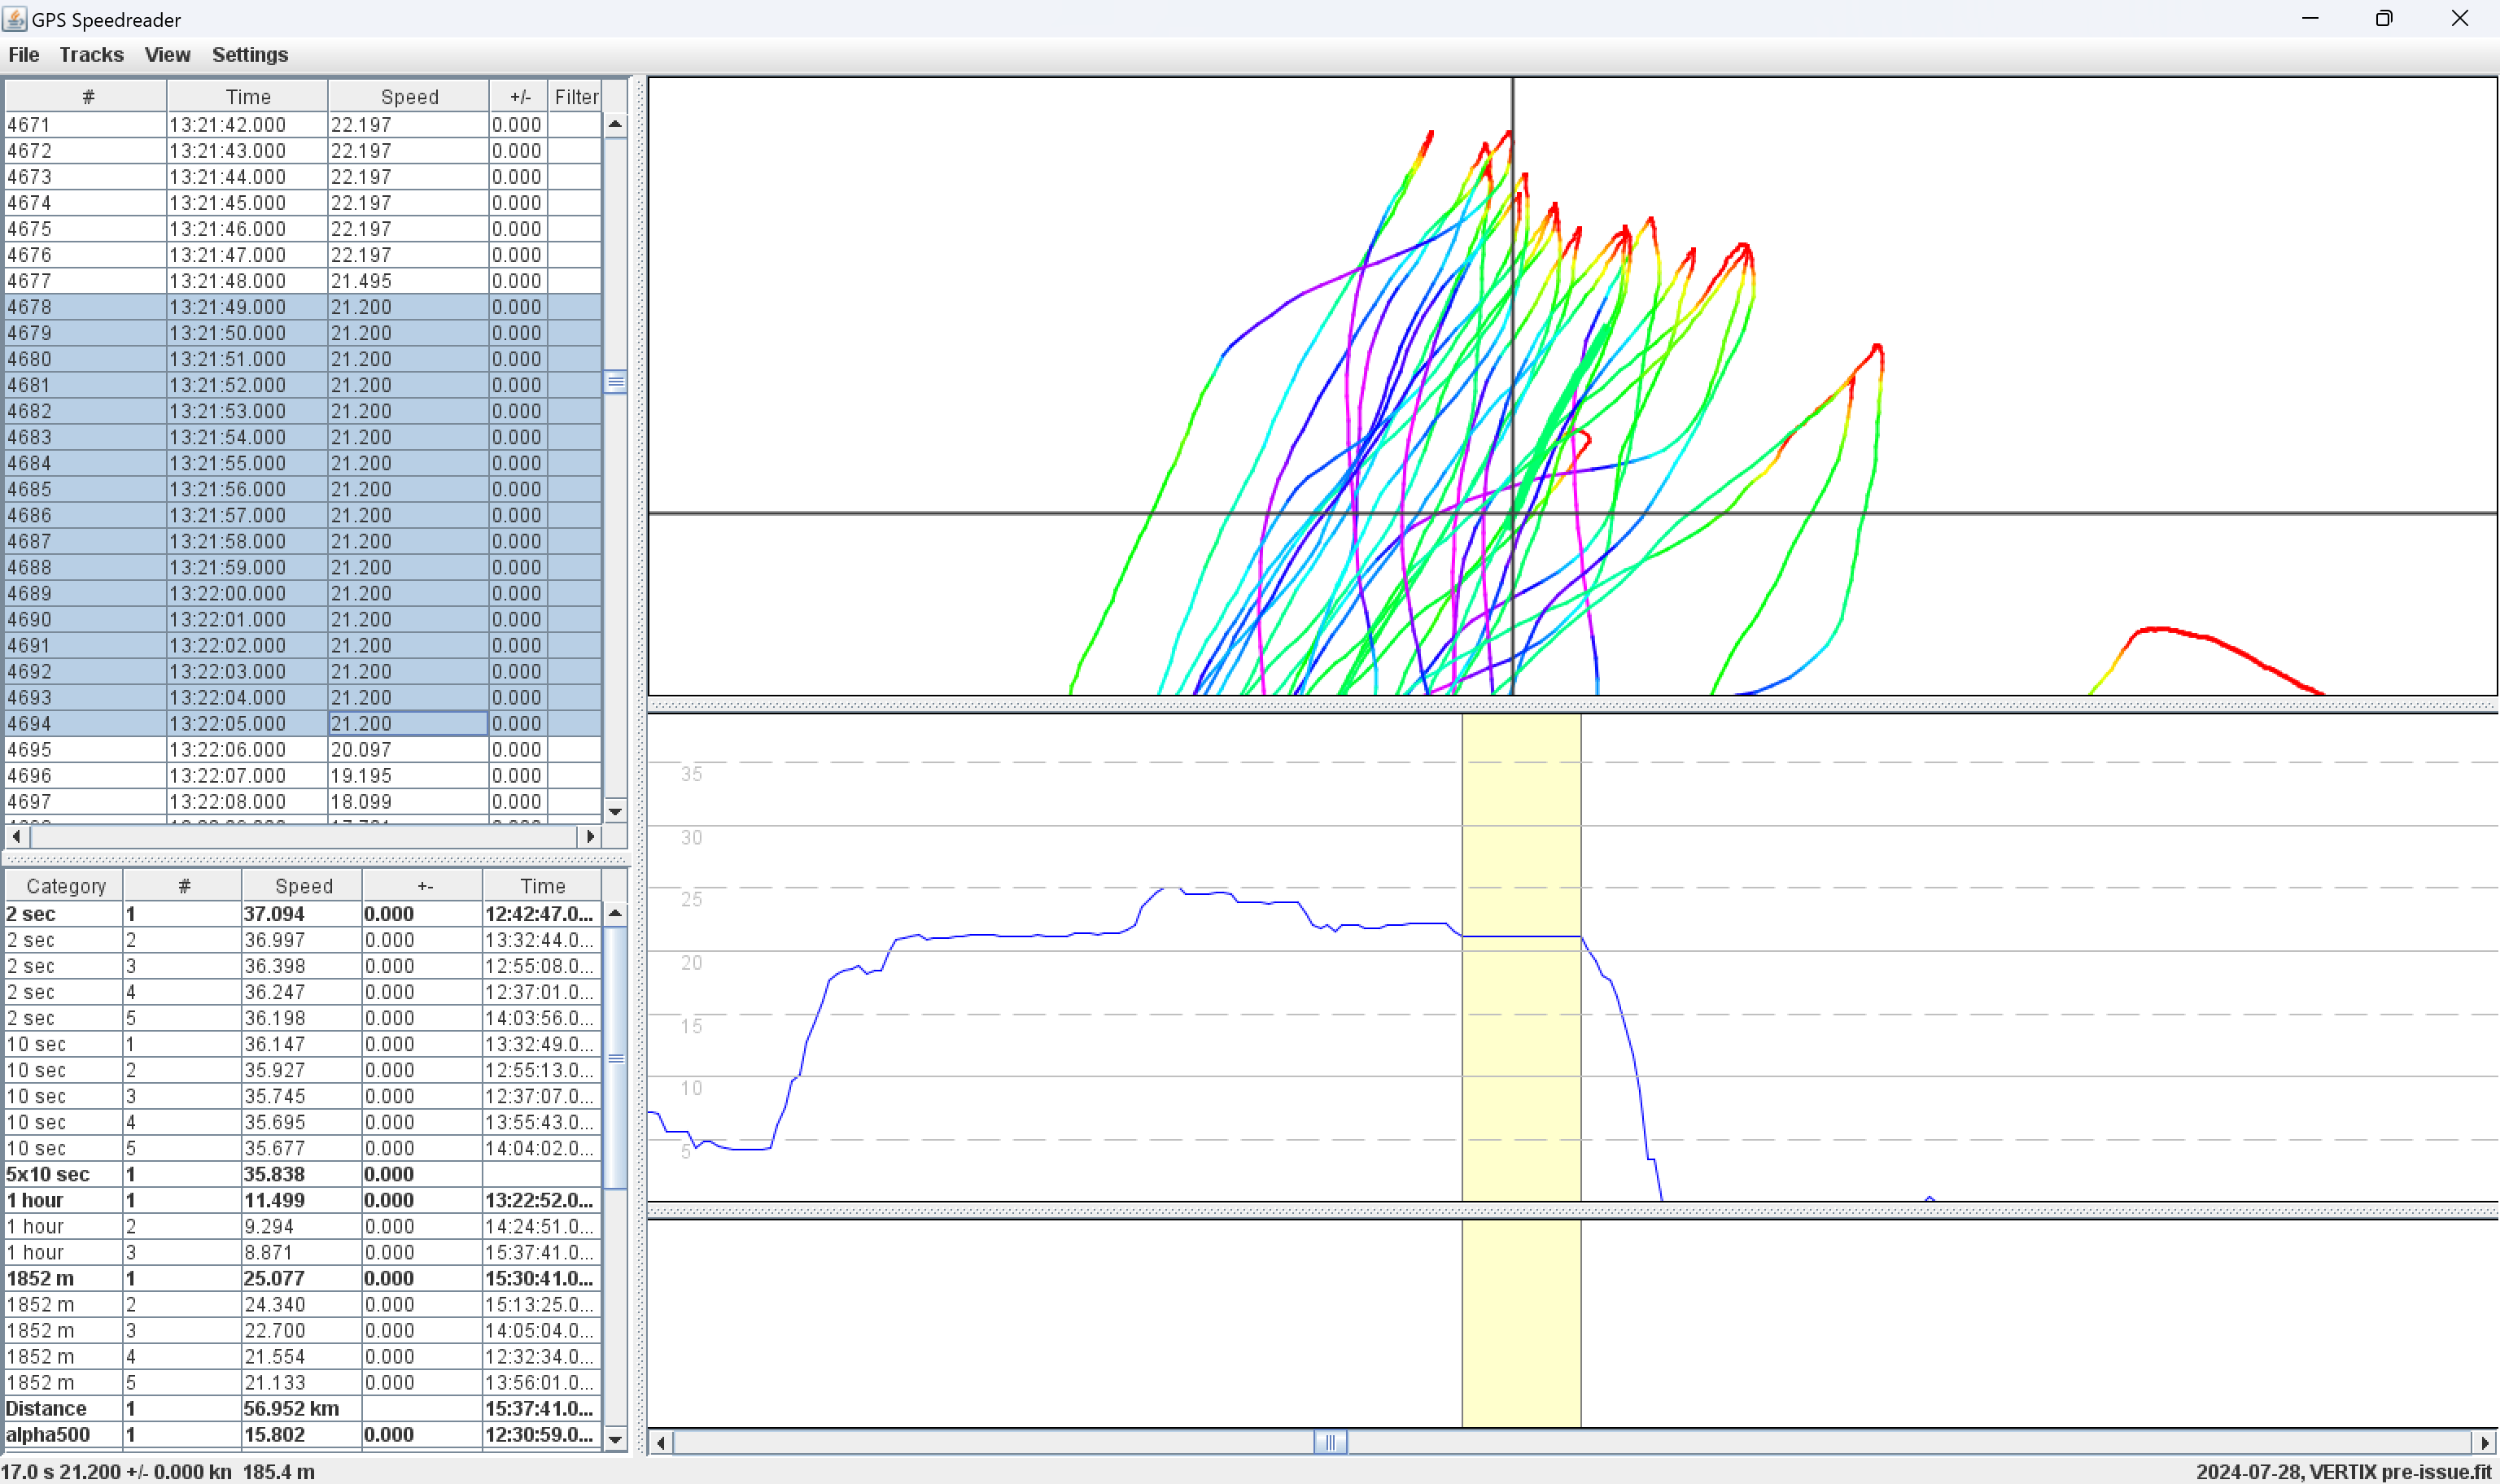Select point row 4685 at 13:21:56.000

click(x=303, y=489)
